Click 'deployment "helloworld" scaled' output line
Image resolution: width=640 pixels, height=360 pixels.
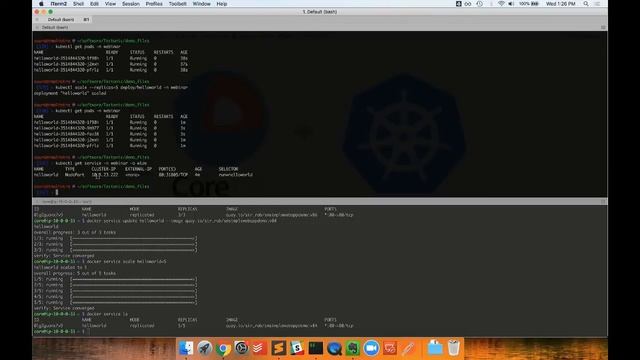pos(70,93)
